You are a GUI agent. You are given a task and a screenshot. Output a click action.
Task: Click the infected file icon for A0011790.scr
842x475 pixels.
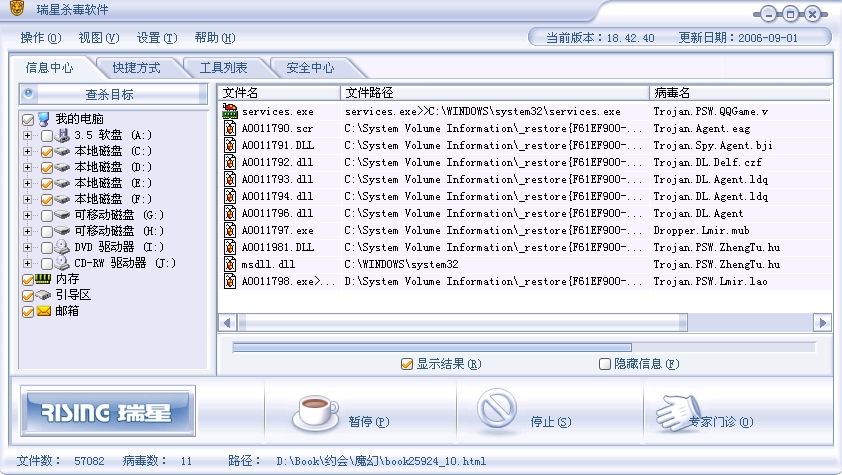click(x=230, y=128)
